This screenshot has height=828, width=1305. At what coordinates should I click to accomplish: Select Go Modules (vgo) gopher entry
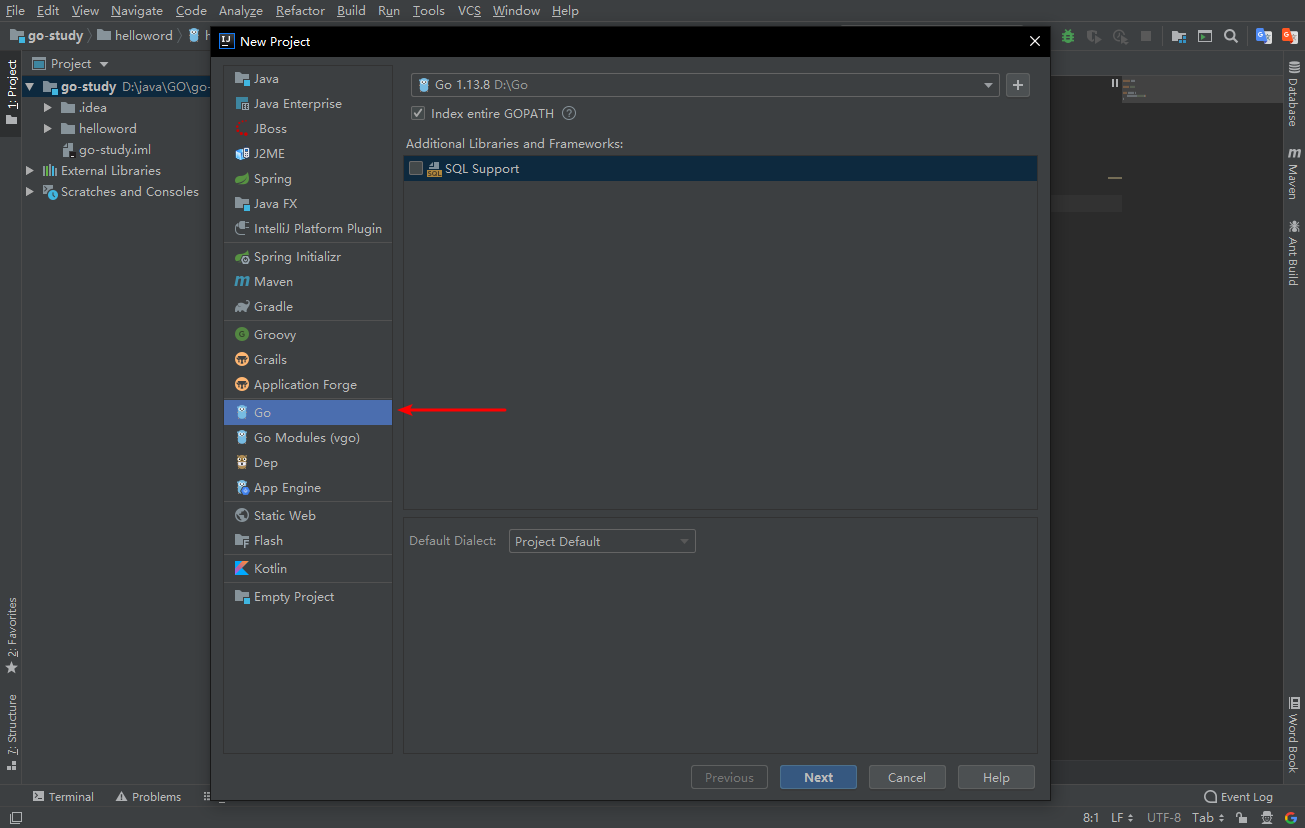point(241,437)
